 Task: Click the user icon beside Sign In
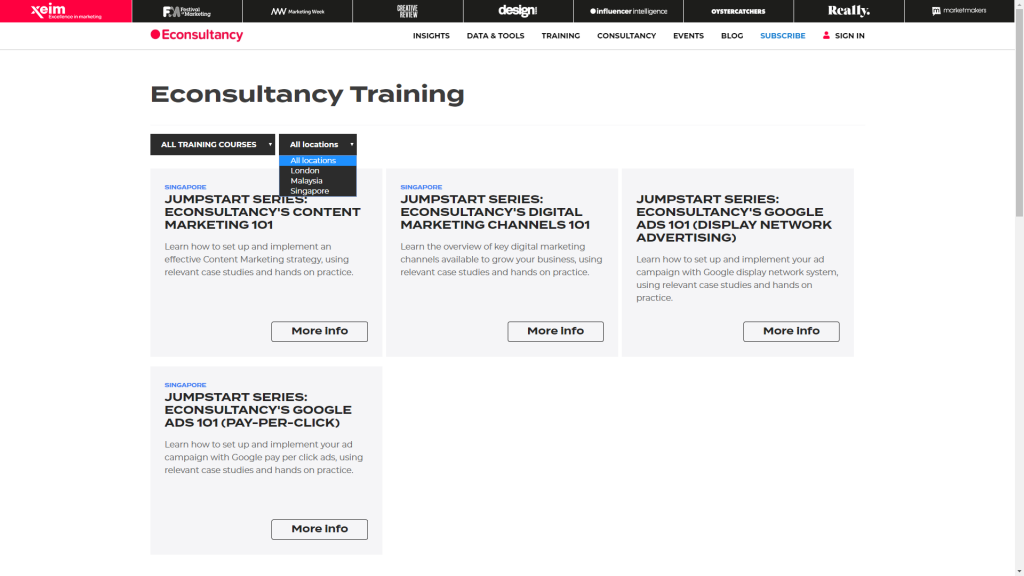[826, 35]
